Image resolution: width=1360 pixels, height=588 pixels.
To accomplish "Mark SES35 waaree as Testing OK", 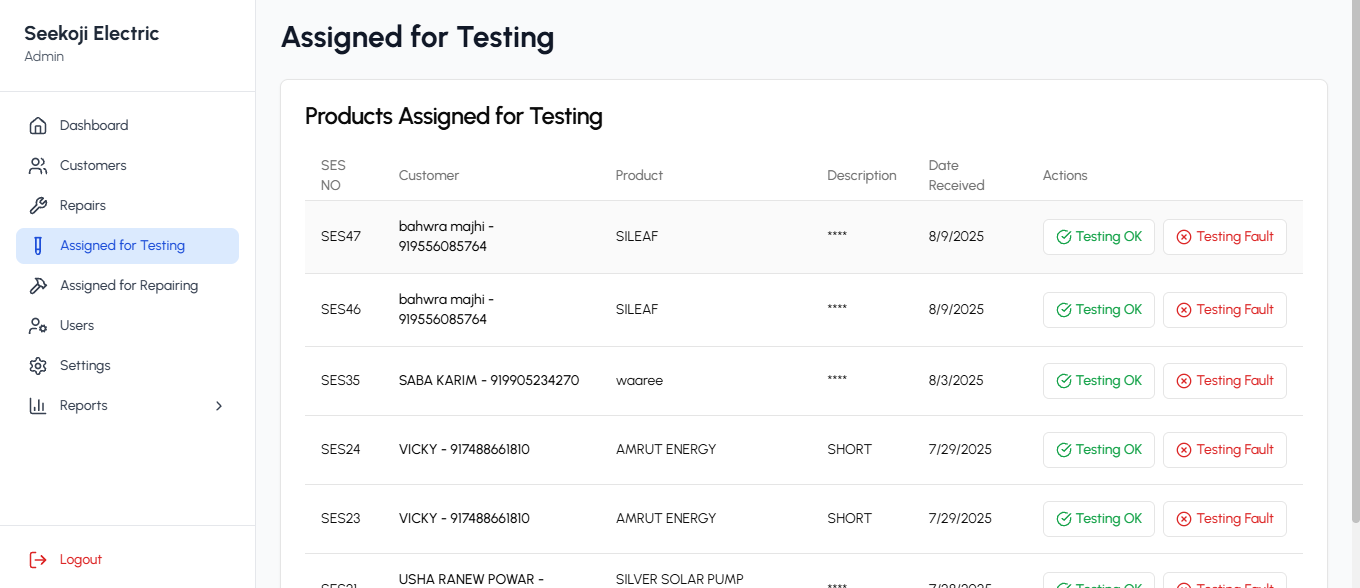I will 1099,381.
